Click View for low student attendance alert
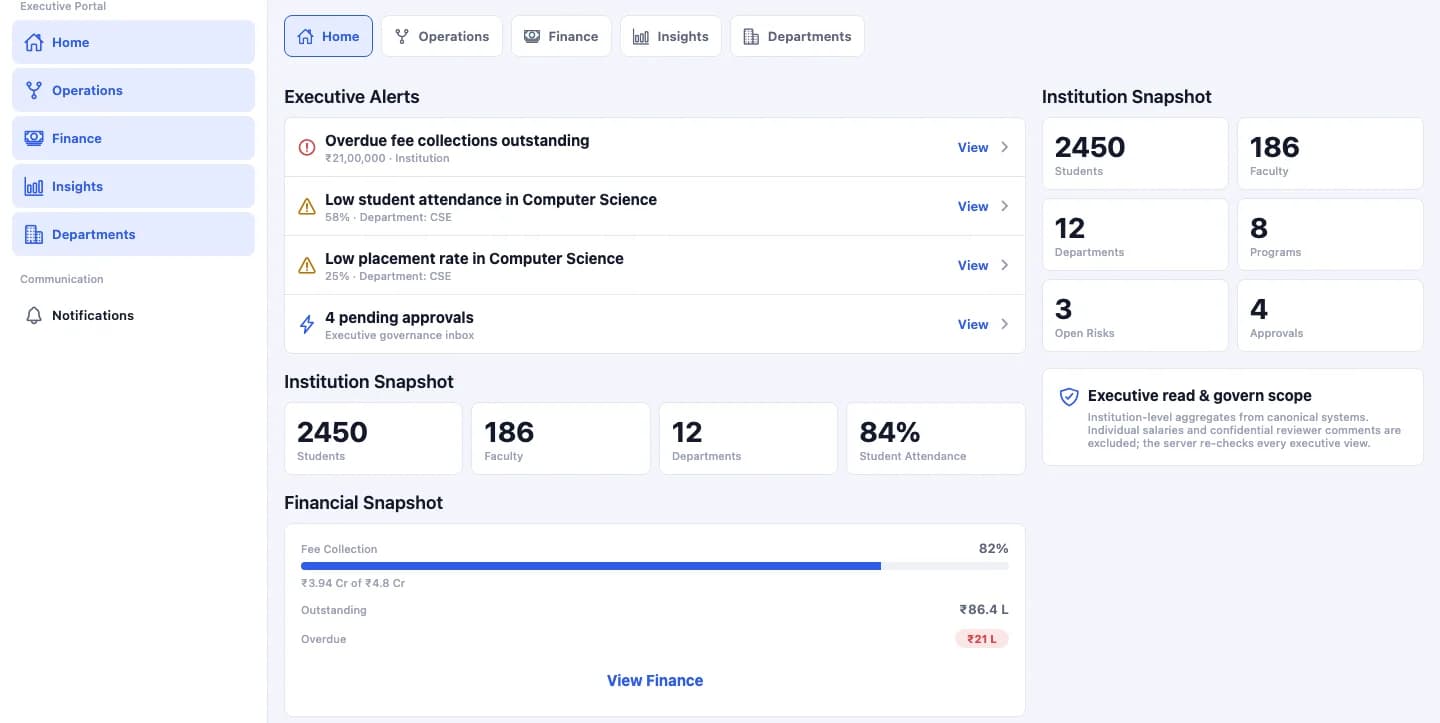The height and width of the screenshot is (723, 1440). tap(973, 206)
